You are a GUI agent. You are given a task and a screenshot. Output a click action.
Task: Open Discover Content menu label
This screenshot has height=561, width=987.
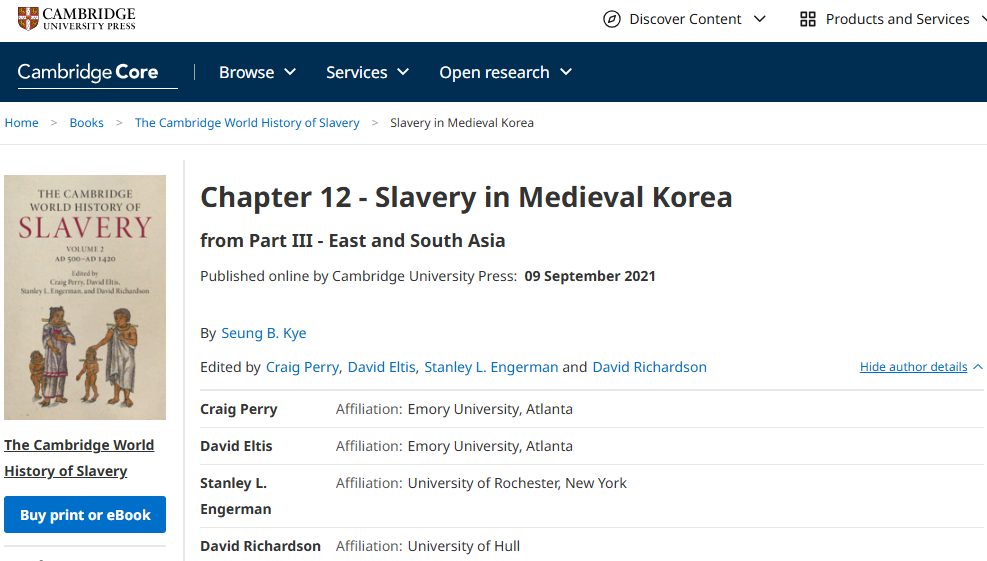click(685, 20)
